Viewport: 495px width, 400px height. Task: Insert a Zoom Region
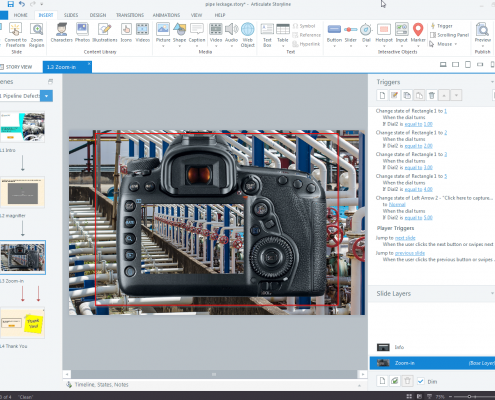coord(37,35)
